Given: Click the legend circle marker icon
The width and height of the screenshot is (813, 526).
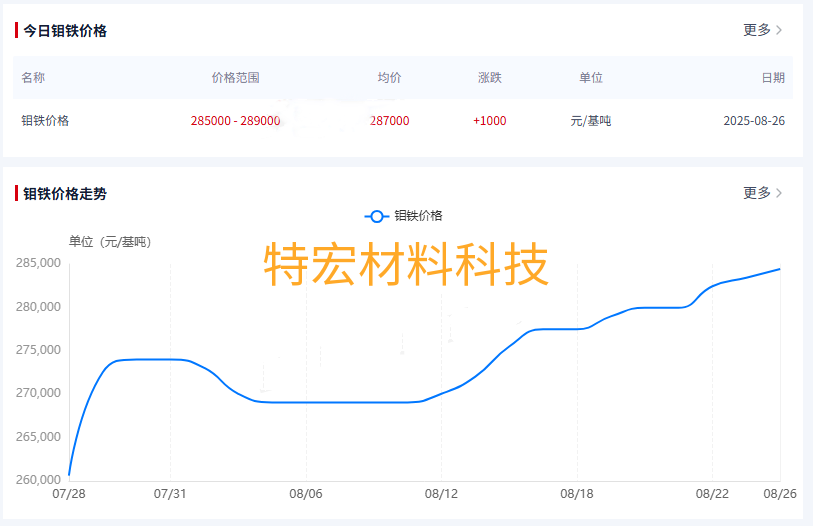Looking at the screenshot, I should tap(377, 216).
